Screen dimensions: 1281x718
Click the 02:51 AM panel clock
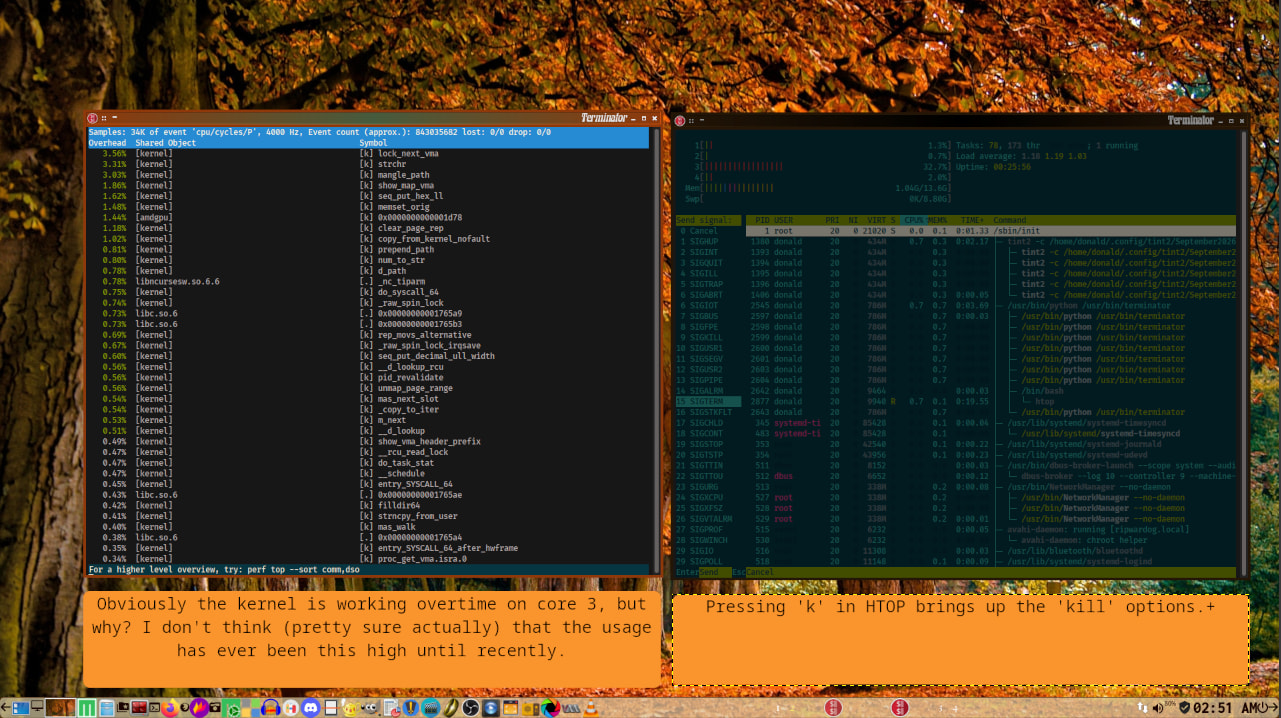click(x=1229, y=708)
